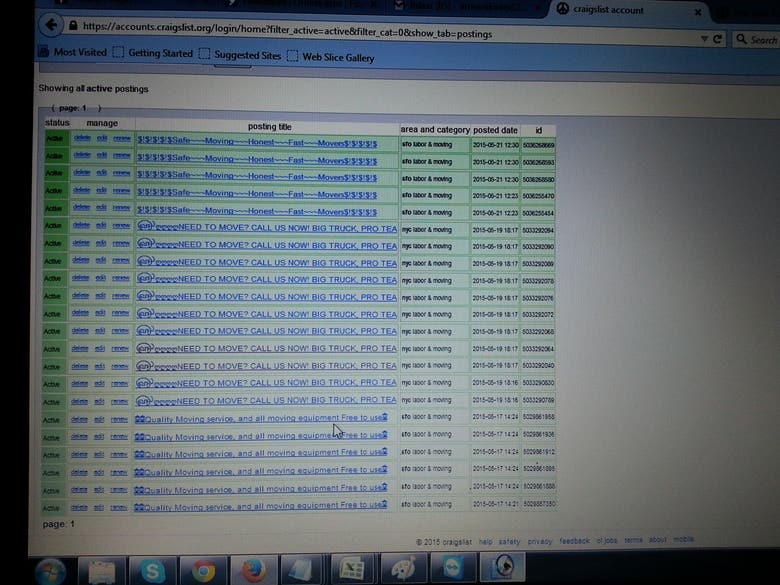Close the craigslist account tab
The width and height of the screenshot is (780, 585).
pos(698,12)
